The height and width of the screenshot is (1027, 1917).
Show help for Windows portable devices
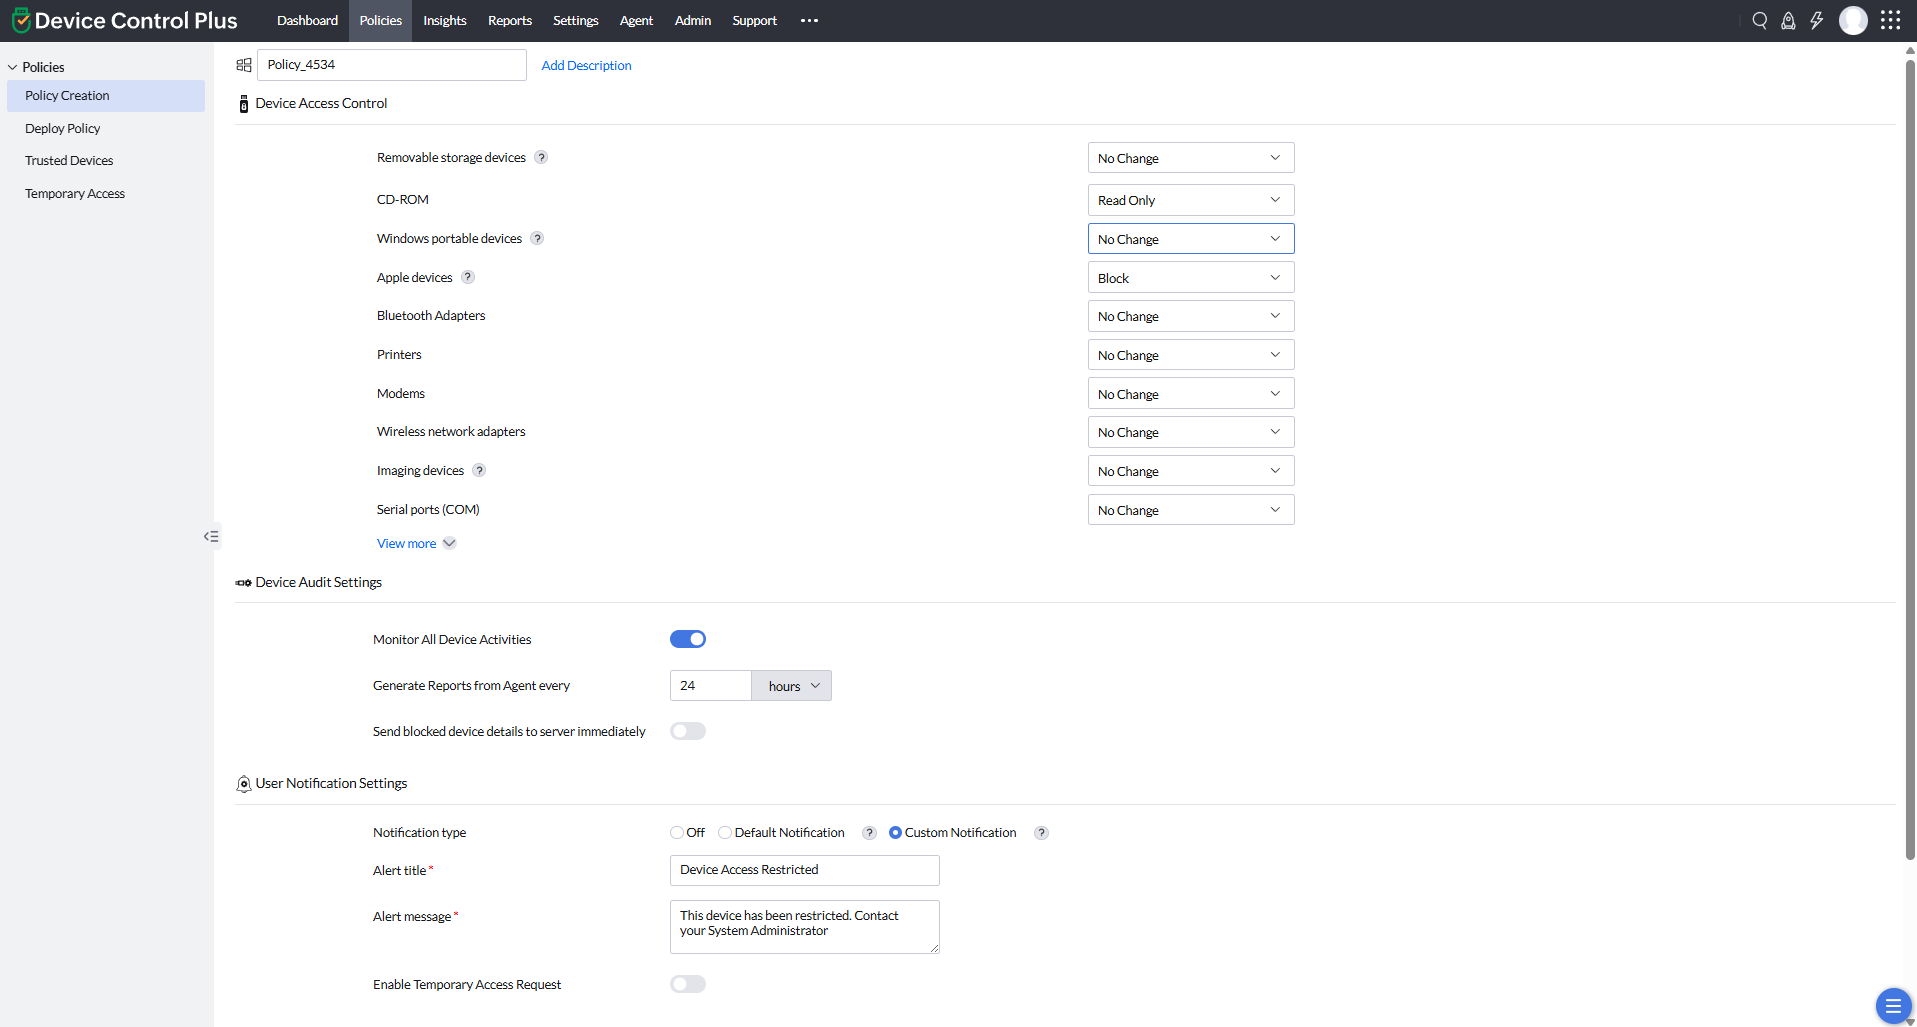[x=537, y=238]
